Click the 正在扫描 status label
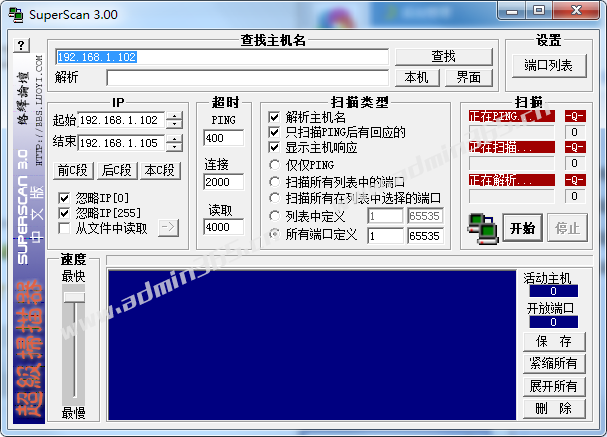The height and width of the screenshot is (437, 607). (x=512, y=147)
